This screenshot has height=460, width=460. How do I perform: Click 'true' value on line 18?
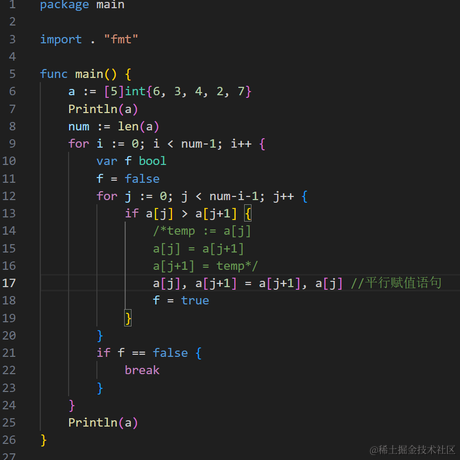tap(195, 301)
